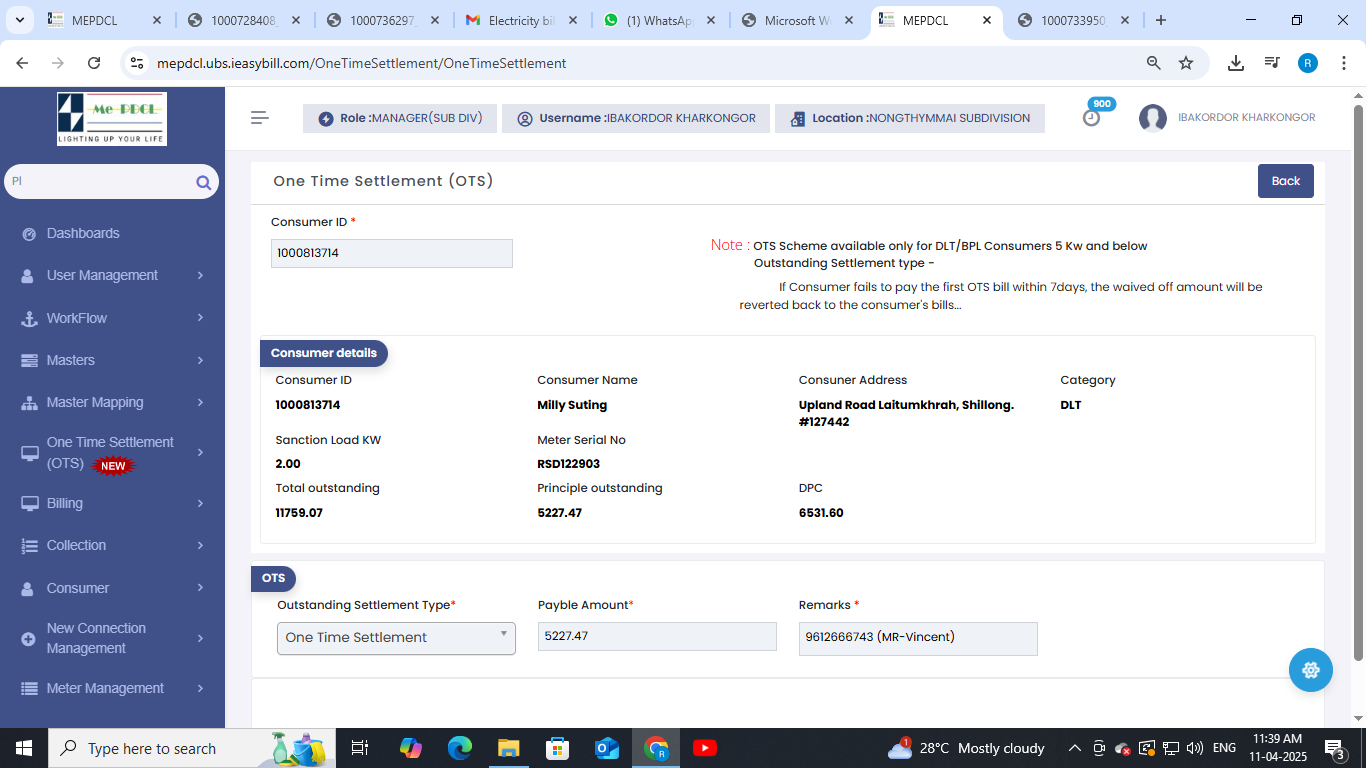Click the Billing monitor icon
Image resolution: width=1366 pixels, height=768 pixels.
[29, 503]
